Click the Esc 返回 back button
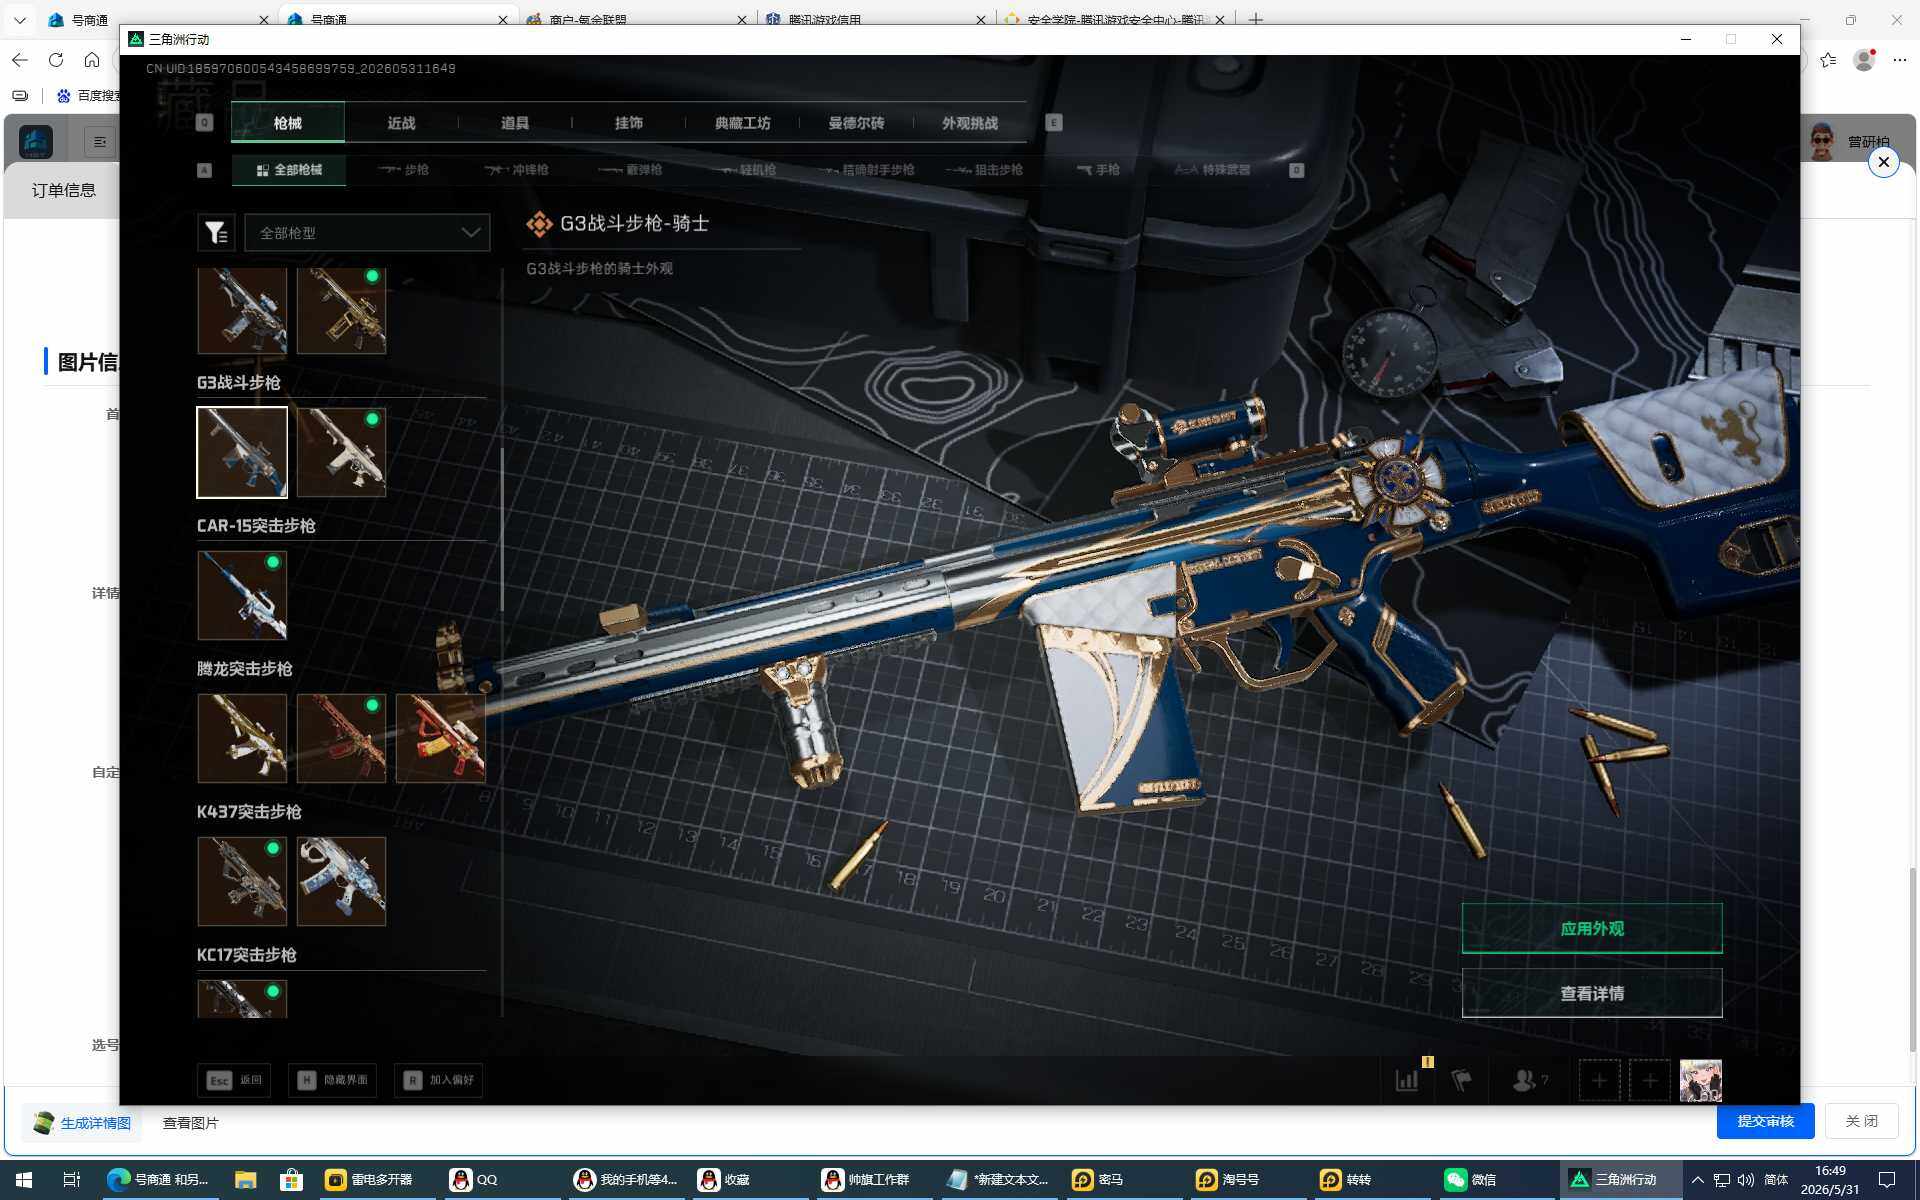 tap(234, 1080)
